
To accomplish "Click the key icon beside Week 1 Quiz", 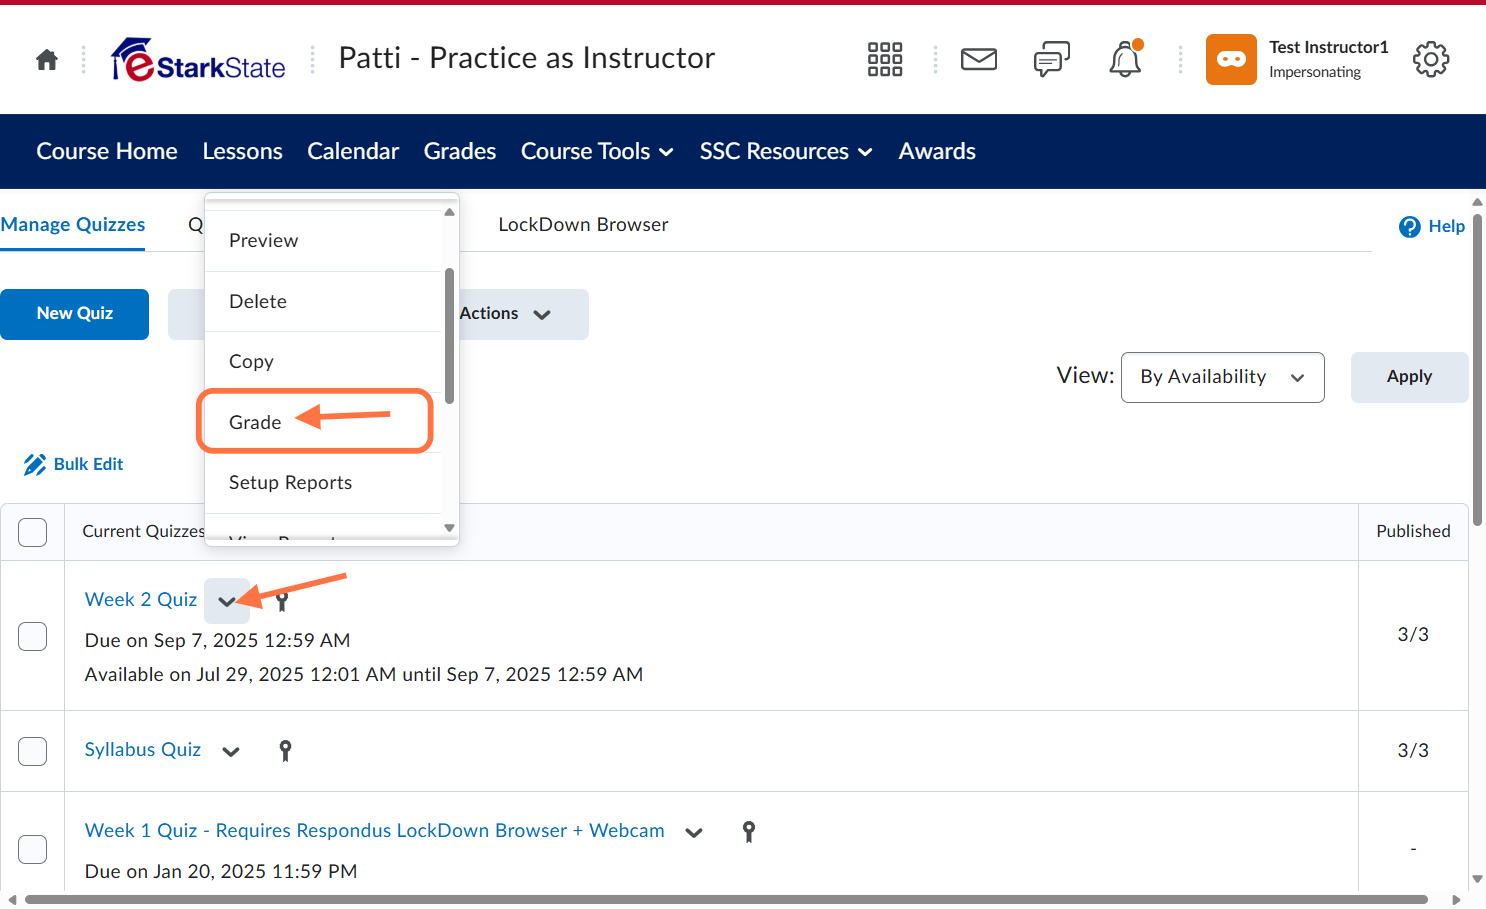I will click(749, 831).
